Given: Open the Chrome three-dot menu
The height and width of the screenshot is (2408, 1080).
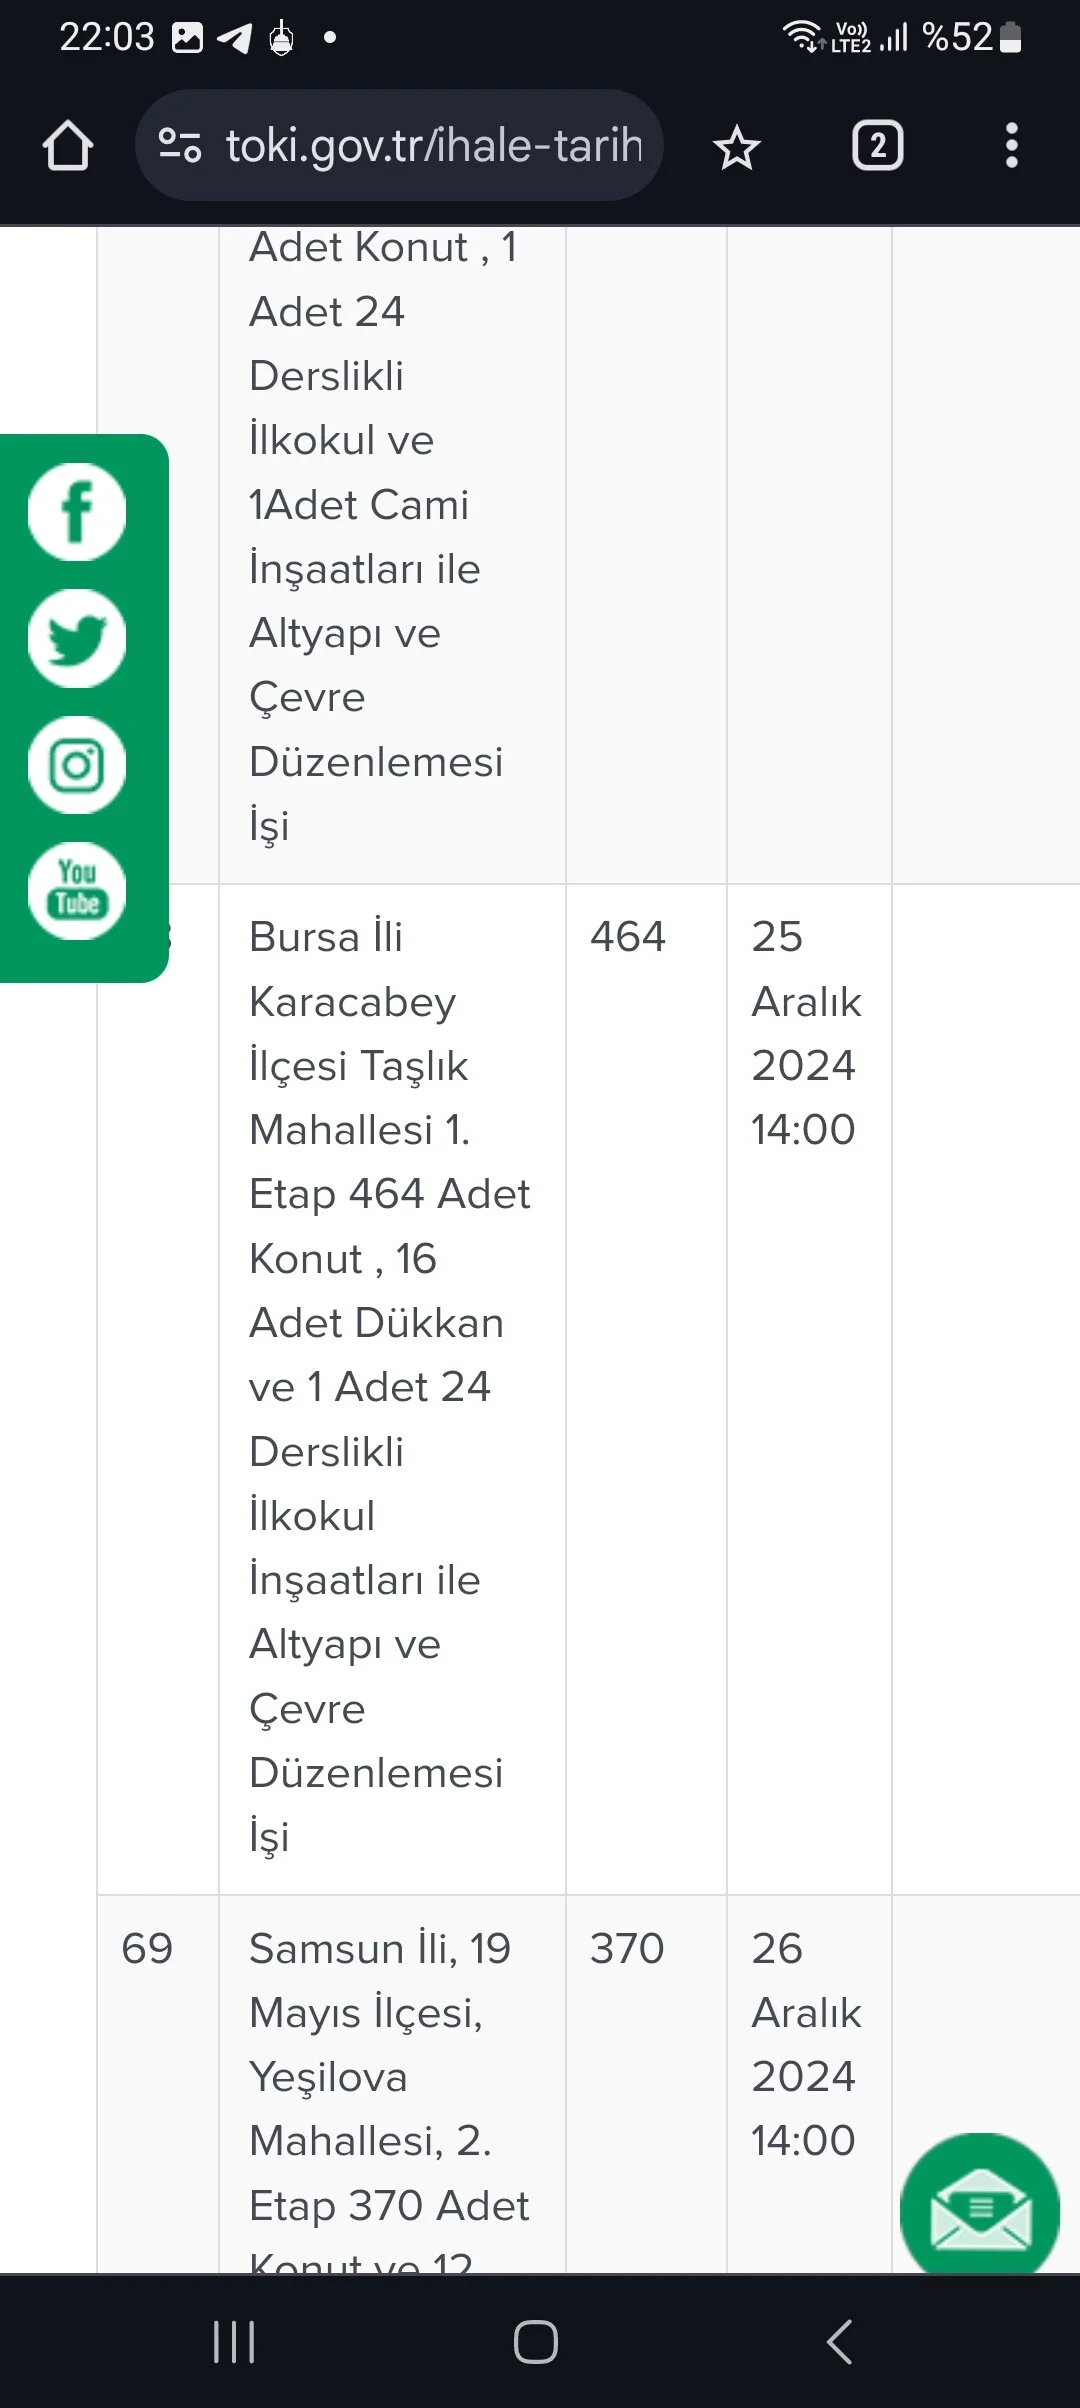Looking at the screenshot, I should pos(1012,145).
